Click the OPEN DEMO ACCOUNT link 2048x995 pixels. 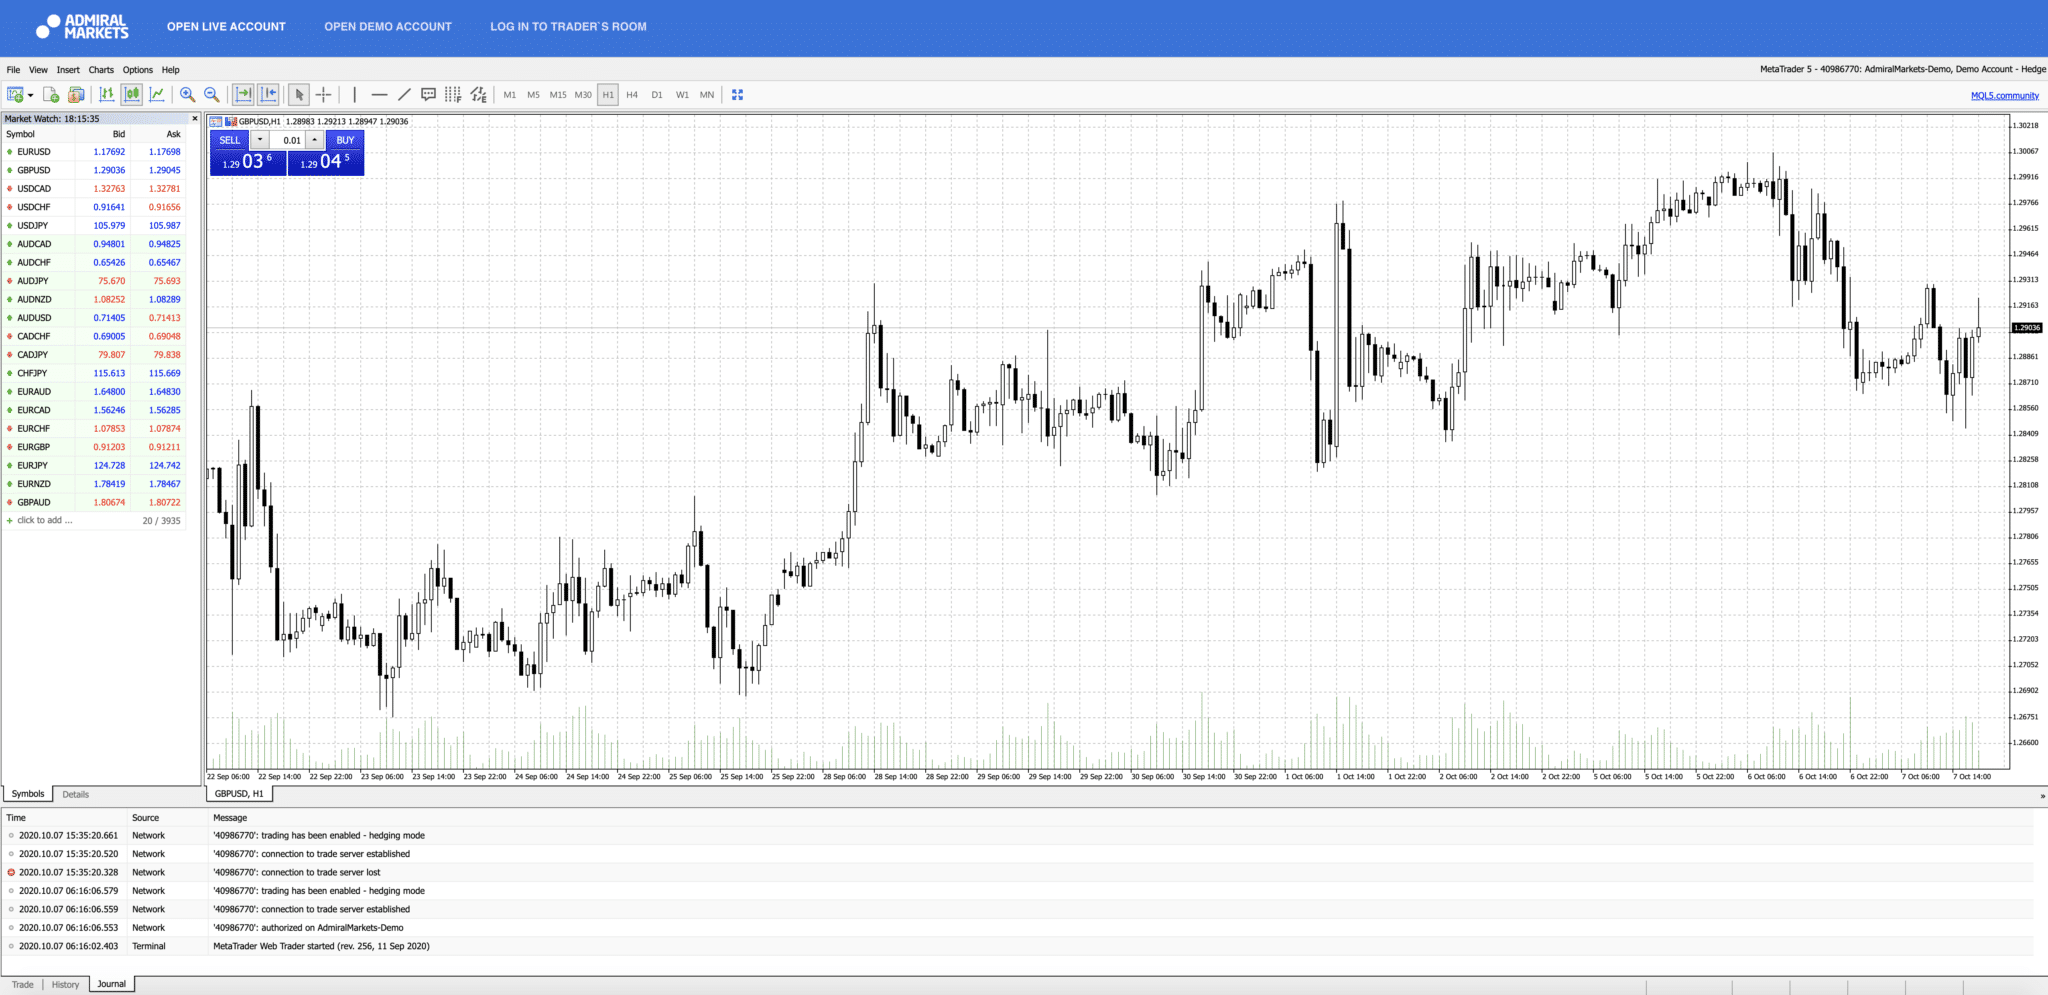point(388,27)
